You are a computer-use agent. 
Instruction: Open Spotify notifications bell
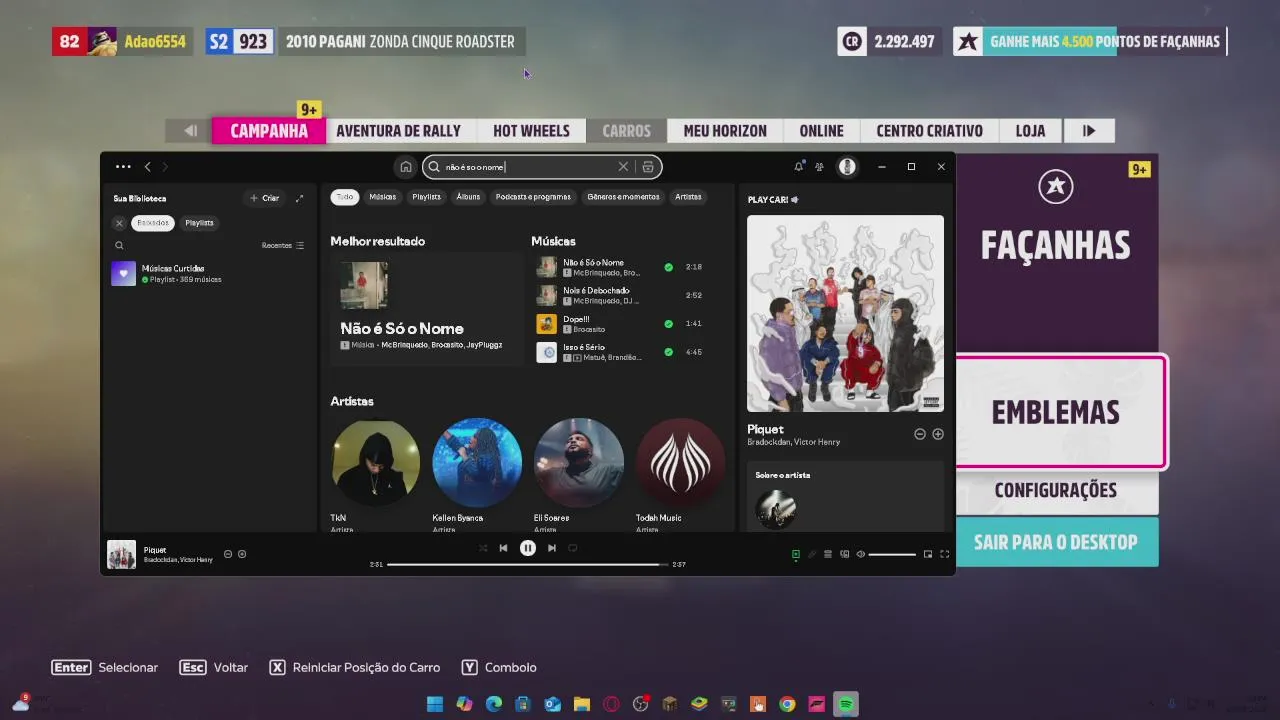coord(798,167)
